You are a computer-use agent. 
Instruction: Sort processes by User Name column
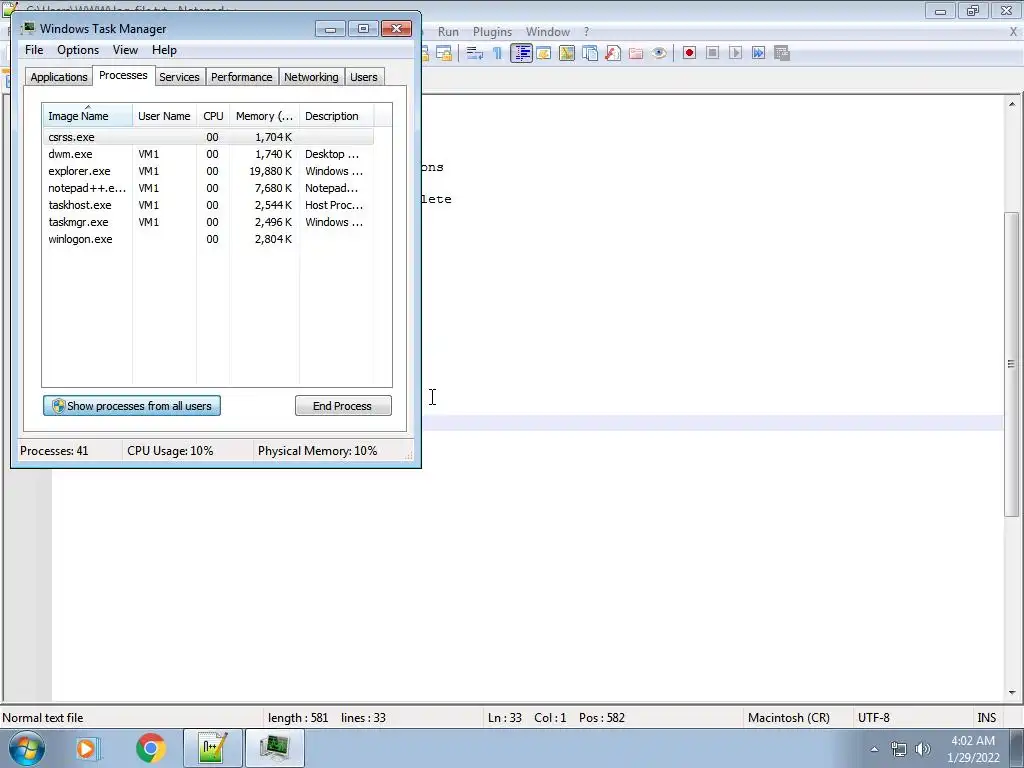(164, 116)
